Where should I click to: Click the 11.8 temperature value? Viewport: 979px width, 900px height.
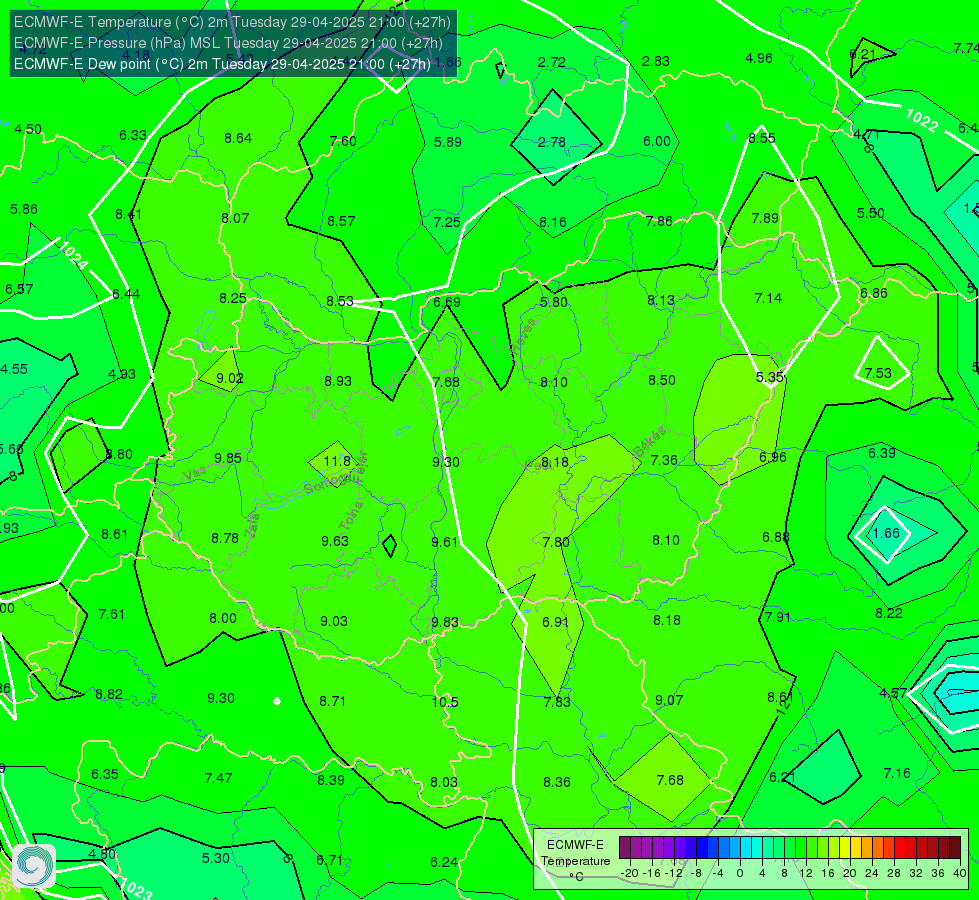337,461
